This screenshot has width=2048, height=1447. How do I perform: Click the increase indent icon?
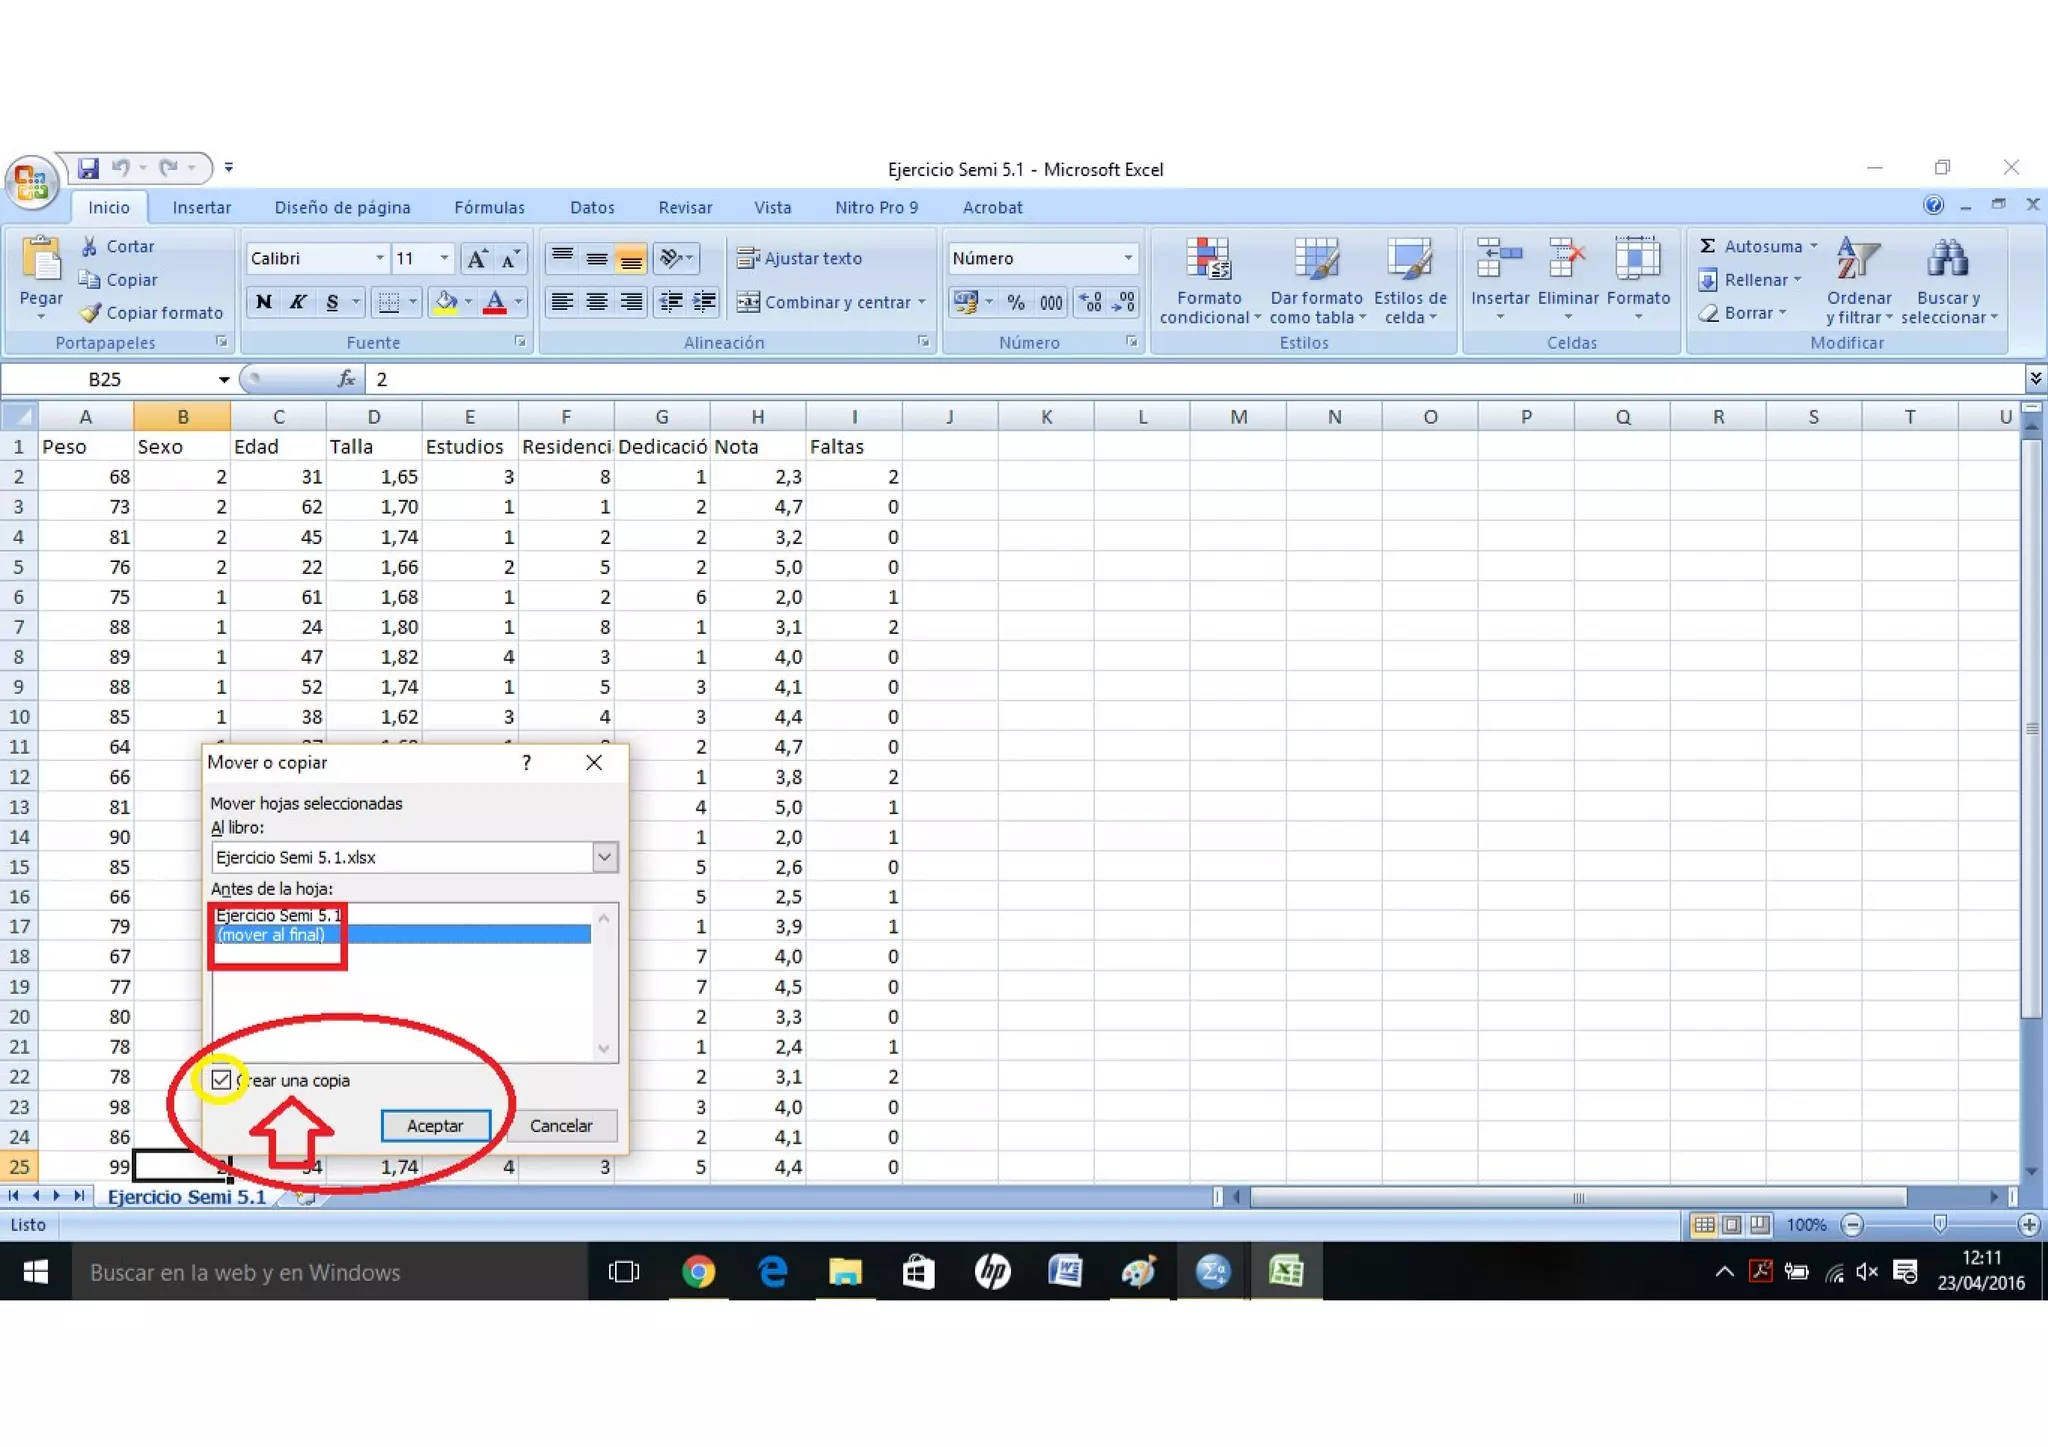[705, 302]
